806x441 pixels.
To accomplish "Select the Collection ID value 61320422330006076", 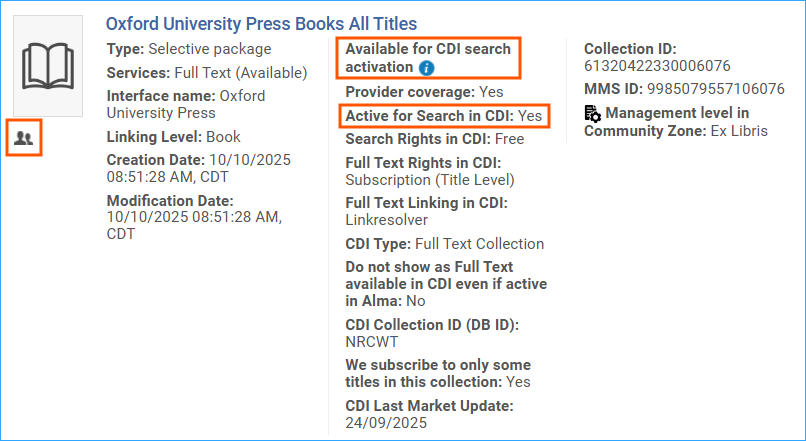I will [x=657, y=66].
